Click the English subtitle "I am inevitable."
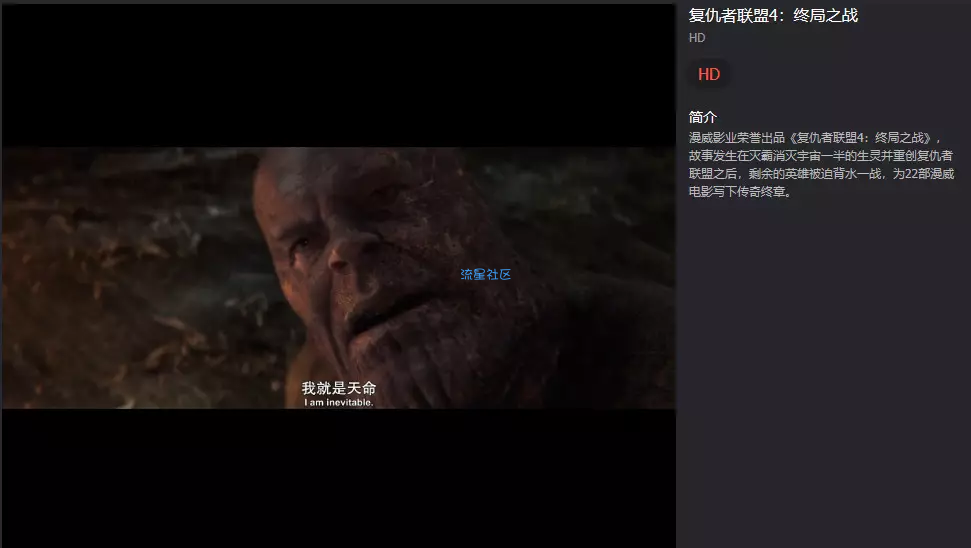Image resolution: width=971 pixels, height=548 pixels. tap(338, 403)
